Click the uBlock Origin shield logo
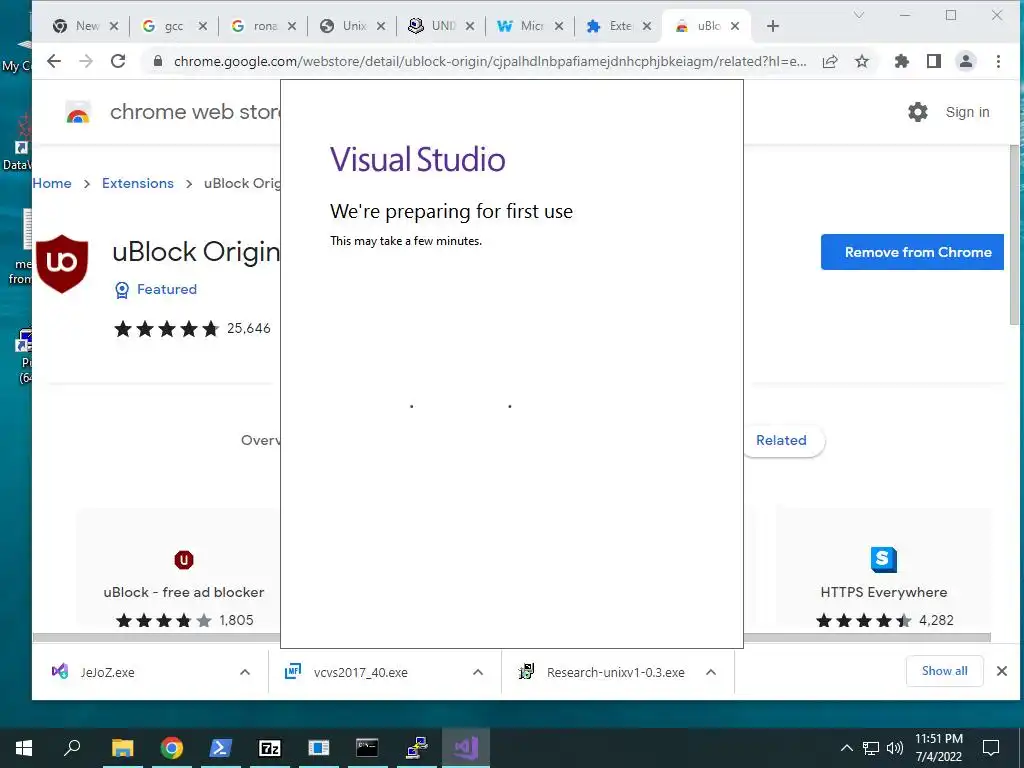 [x=62, y=263]
